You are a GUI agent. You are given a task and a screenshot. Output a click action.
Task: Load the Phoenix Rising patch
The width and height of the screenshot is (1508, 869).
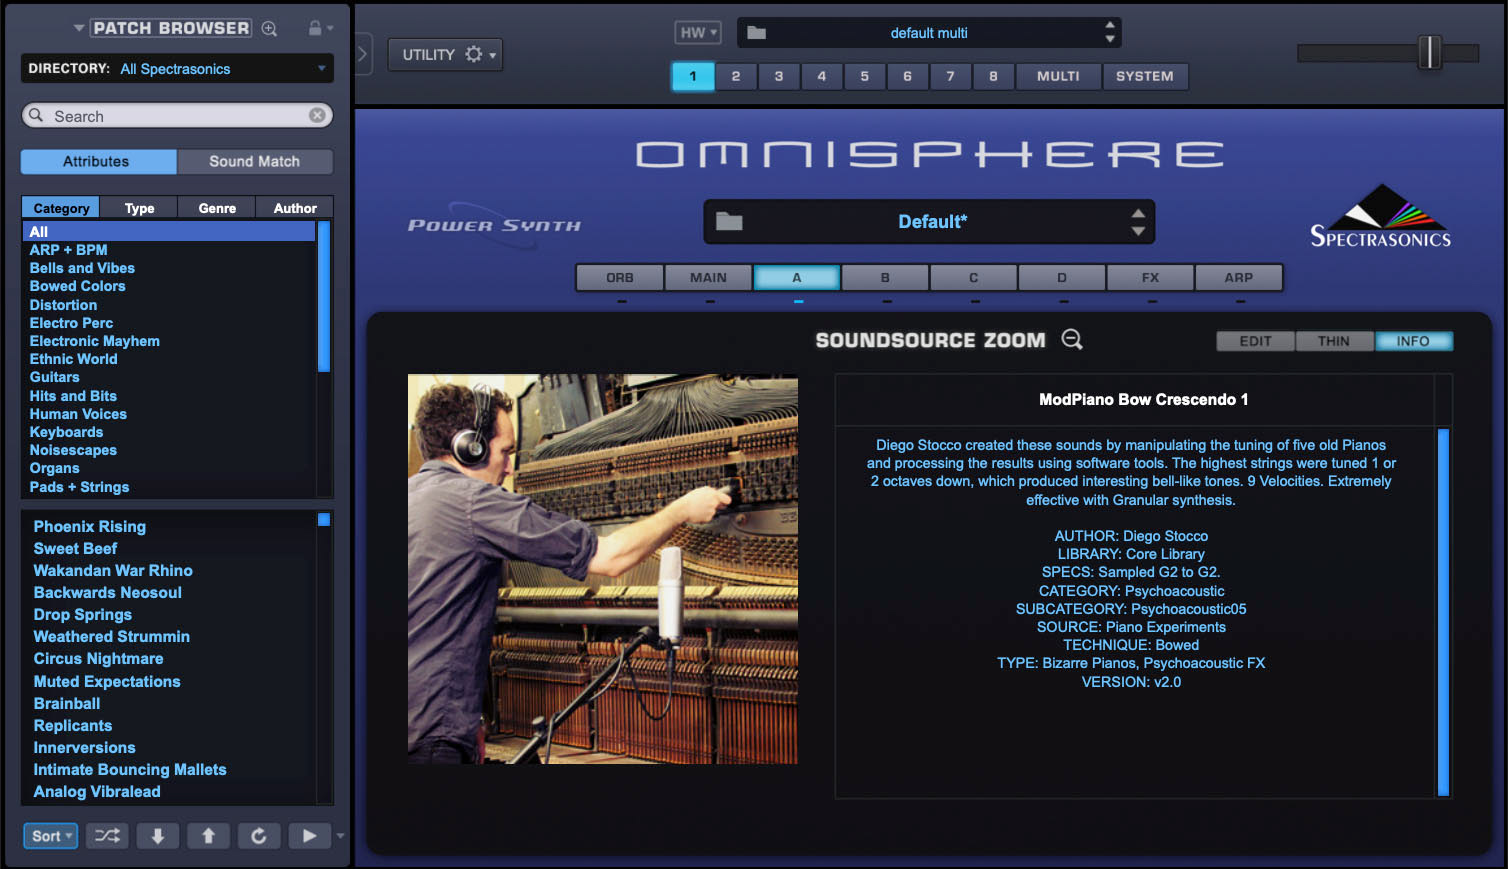(90, 526)
